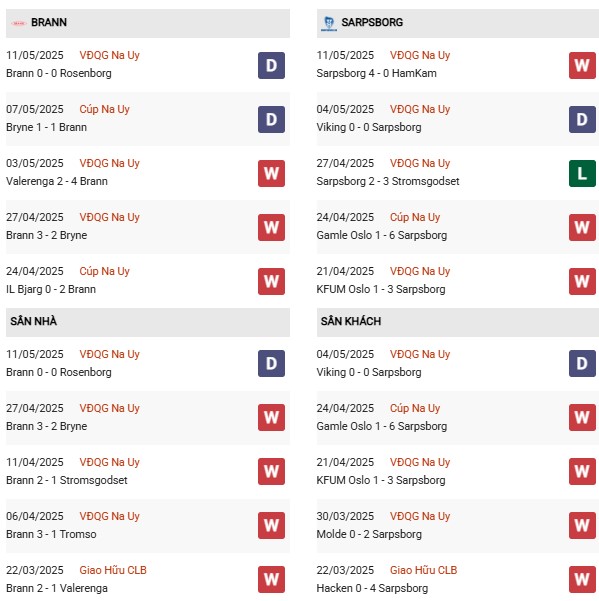Image resolution: width=599 pixels, height=601 pixels.
Task: Open Cúp Na Uy link for Bryne 1-1 Brann
Action: 104,109
